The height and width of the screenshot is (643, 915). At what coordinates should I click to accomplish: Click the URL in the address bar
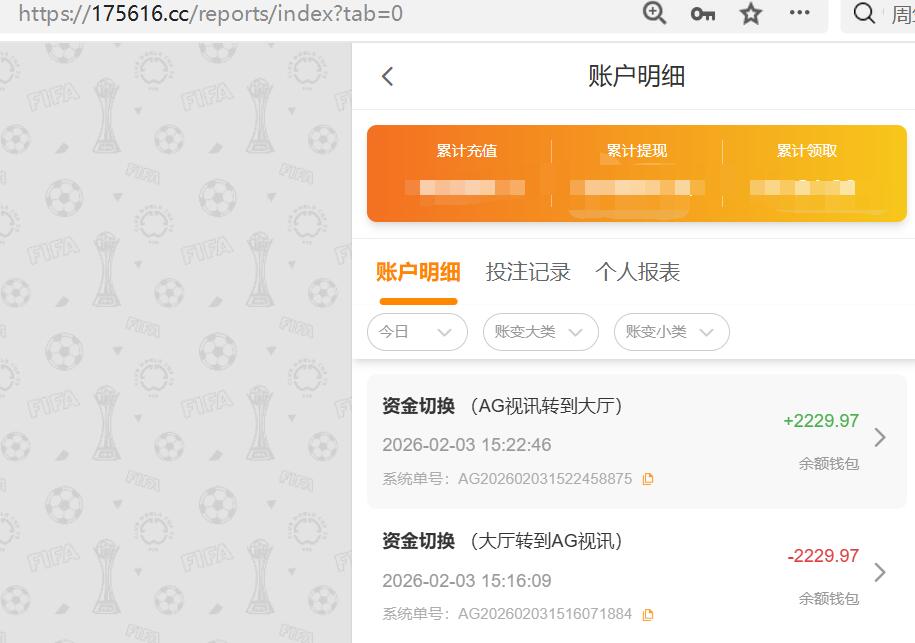[200, 14]
